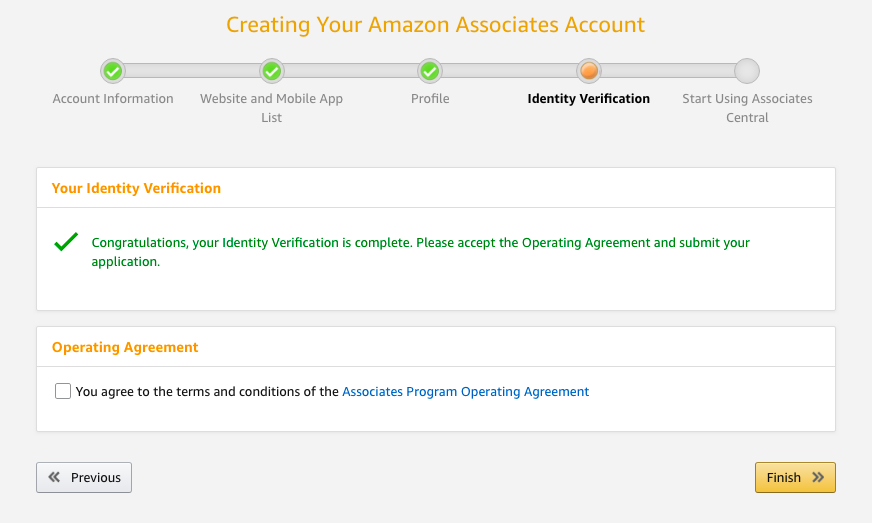872x523 pixels.
Task: Click the Your Identity Verification section heading
Action: (136, 188)
